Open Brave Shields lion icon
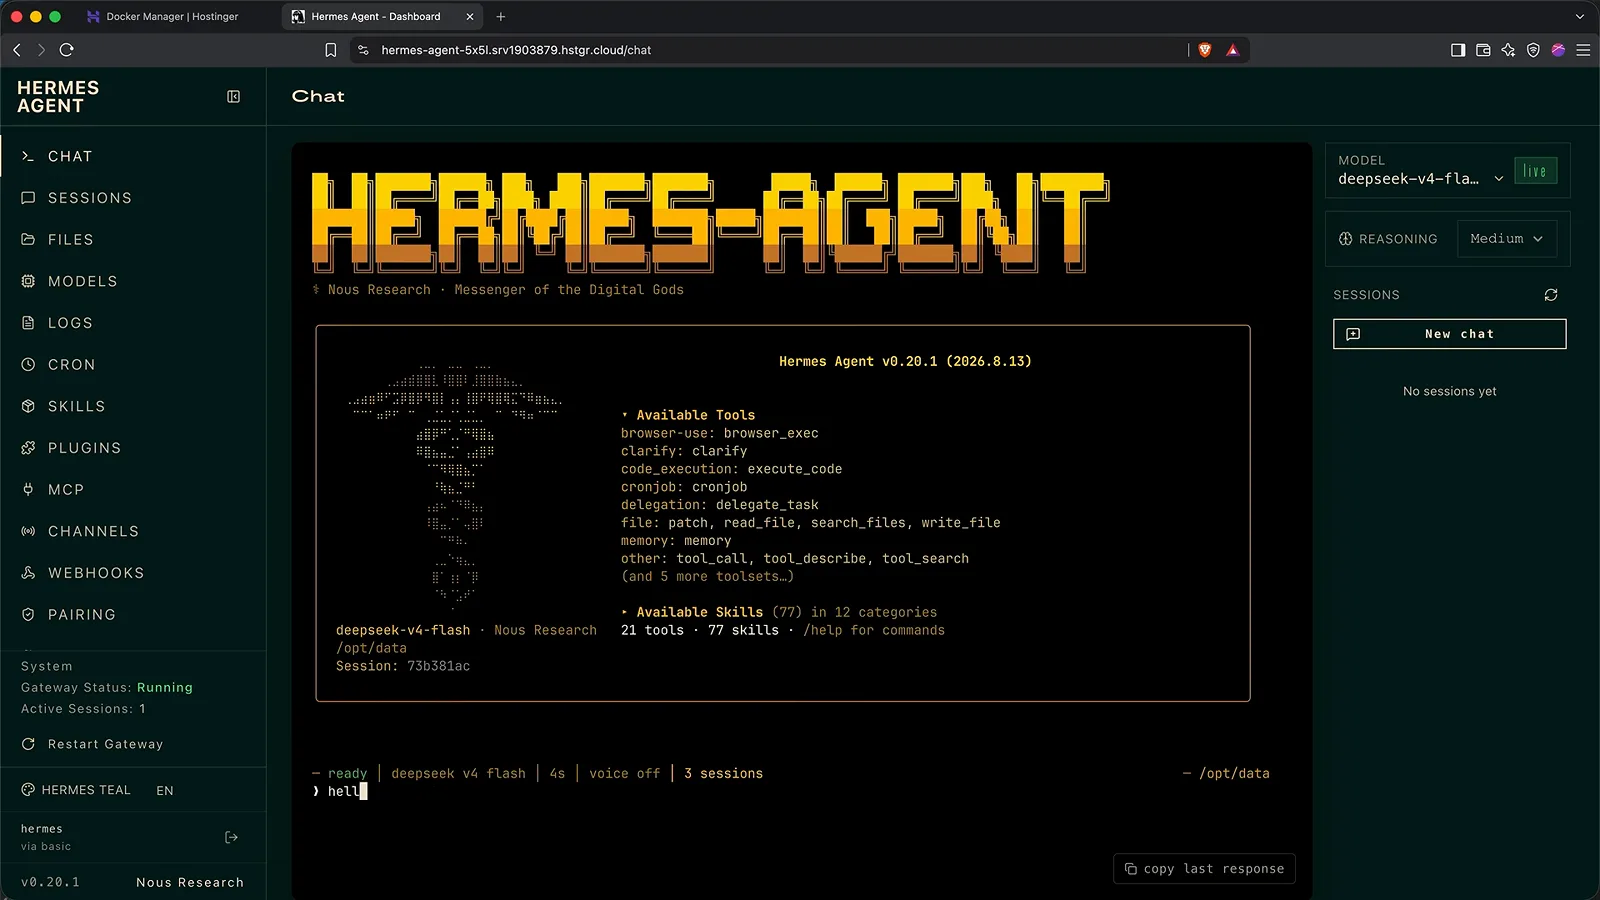1600x900 pixels. point(1205,50)
